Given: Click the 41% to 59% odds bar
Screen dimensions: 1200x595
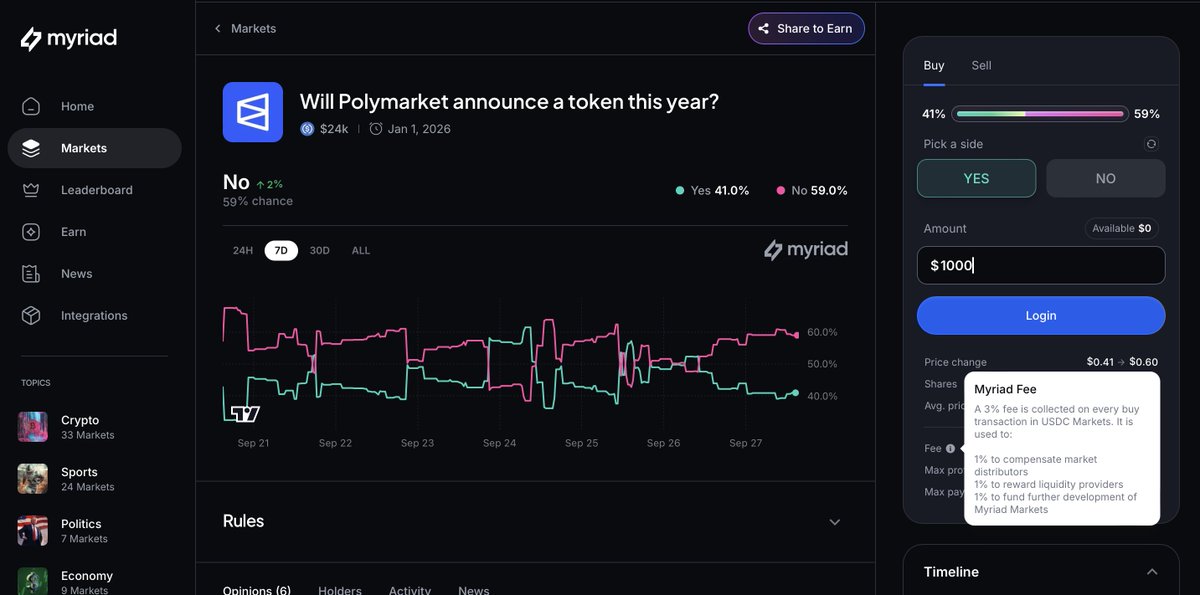Looking at the screenshot, I should 1040,114.
